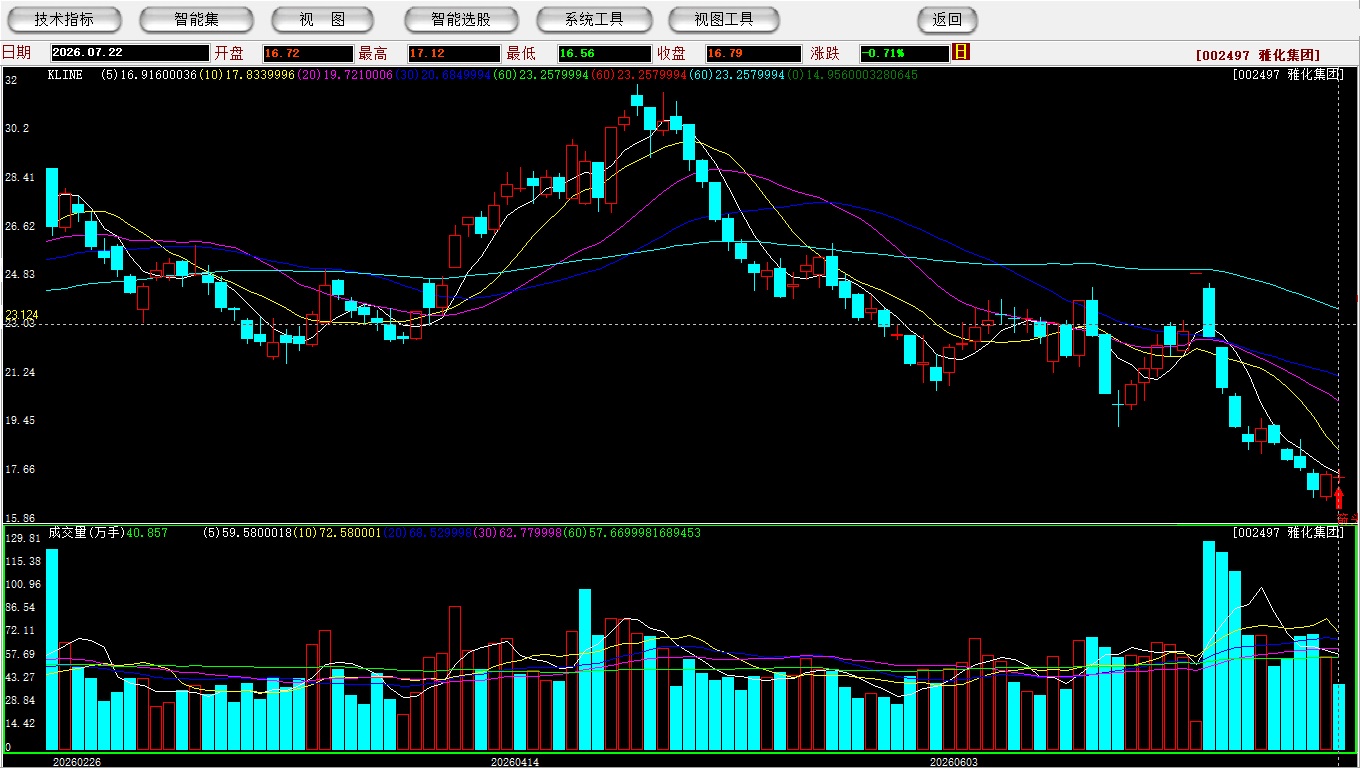Click the 返回 button
The image size is (1360, 768).
947,19
